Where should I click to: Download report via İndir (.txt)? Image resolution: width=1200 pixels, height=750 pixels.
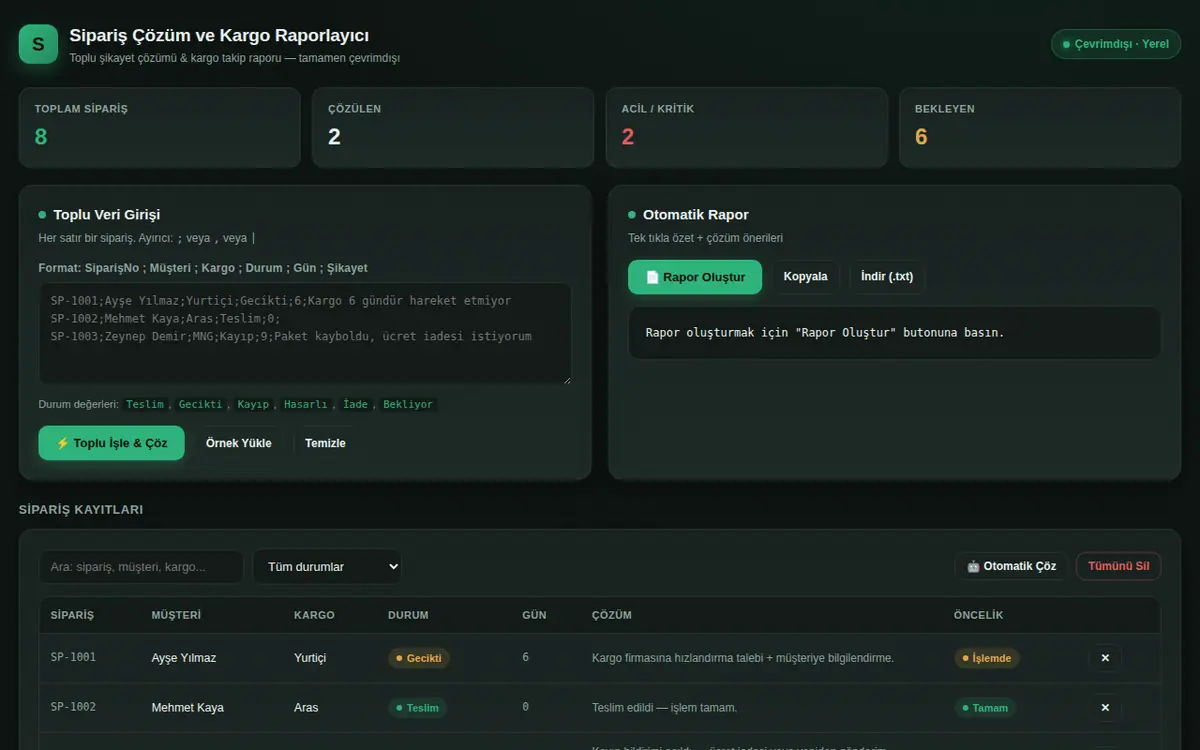(887, 277)
